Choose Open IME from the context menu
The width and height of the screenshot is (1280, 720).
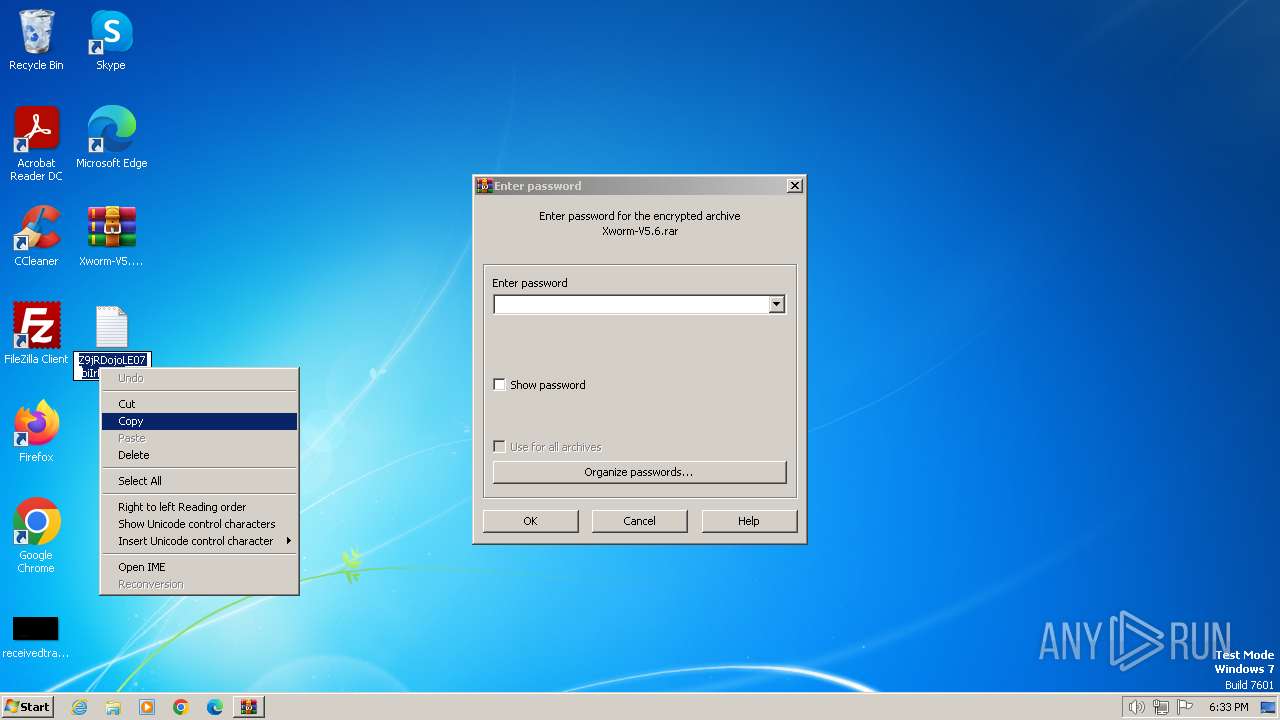[x=199, y=567]
